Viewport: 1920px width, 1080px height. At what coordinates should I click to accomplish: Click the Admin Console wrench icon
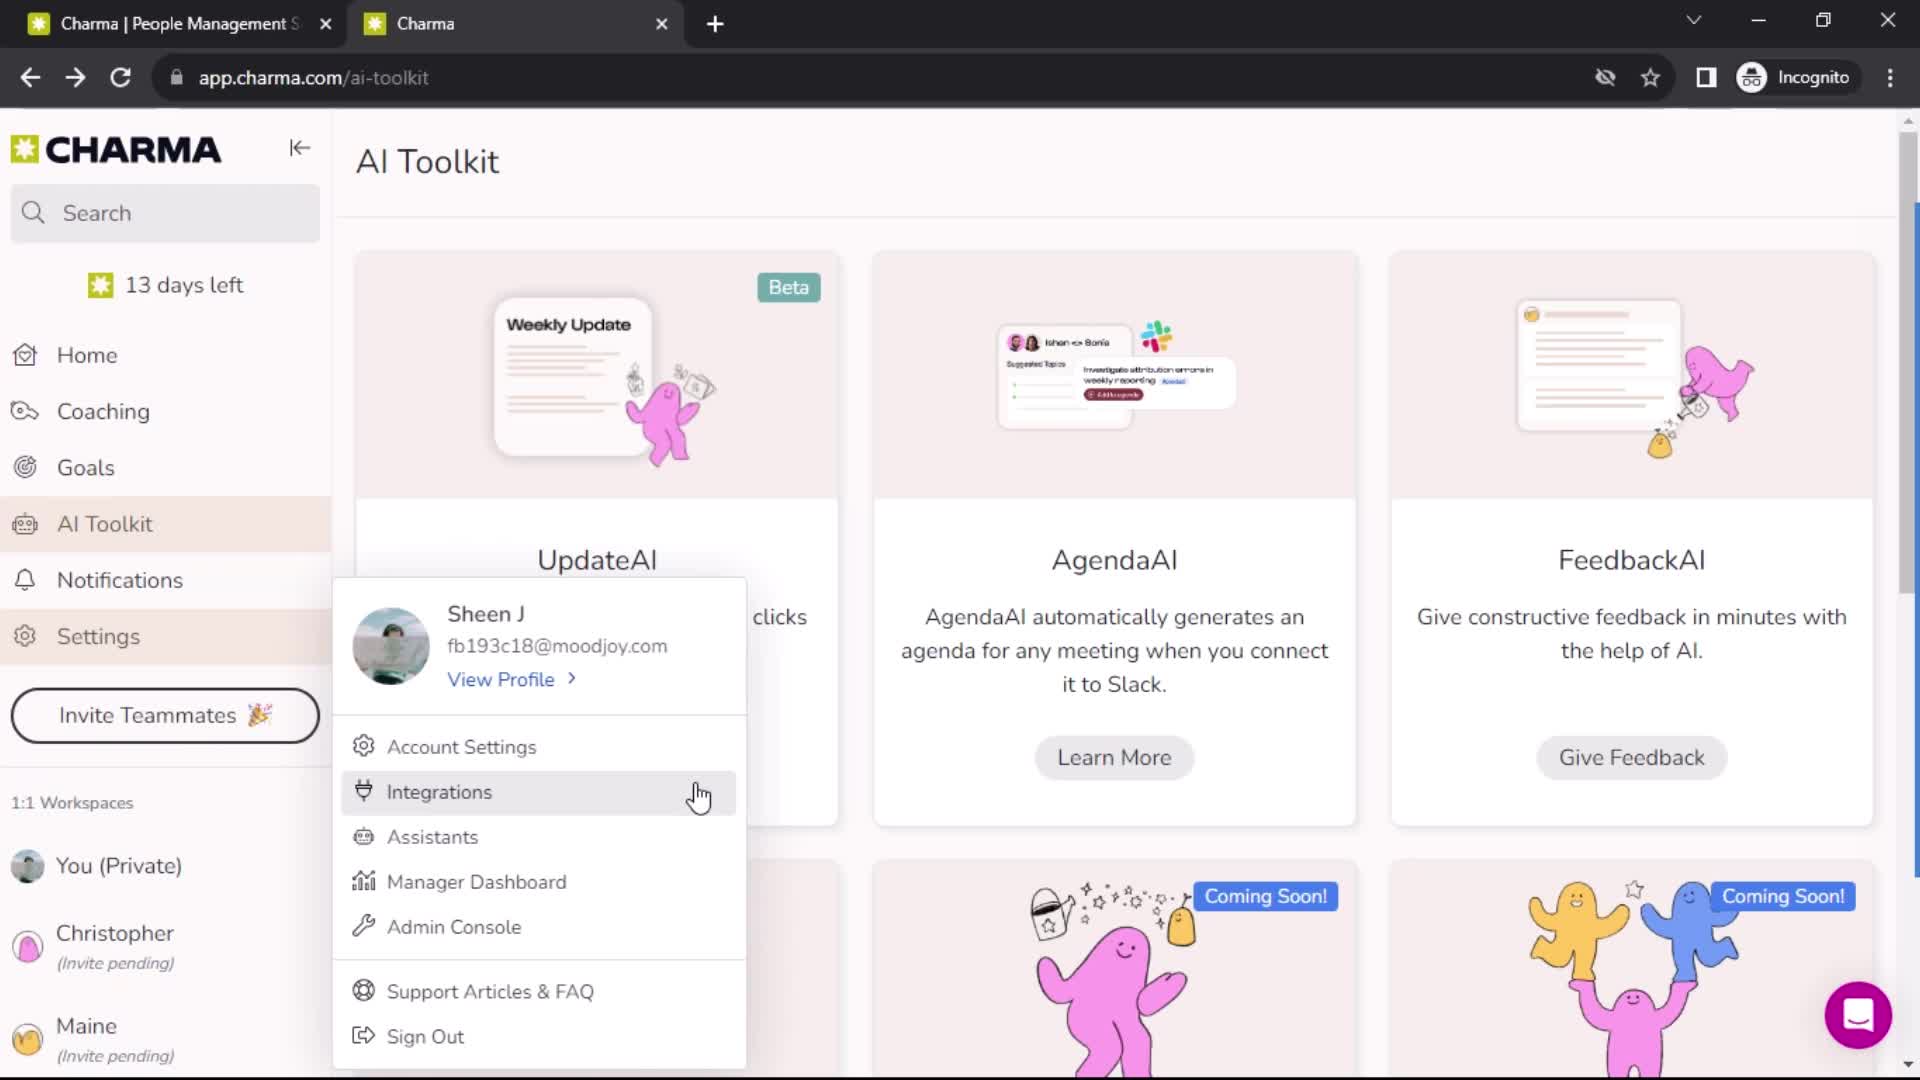coord(364,926)
